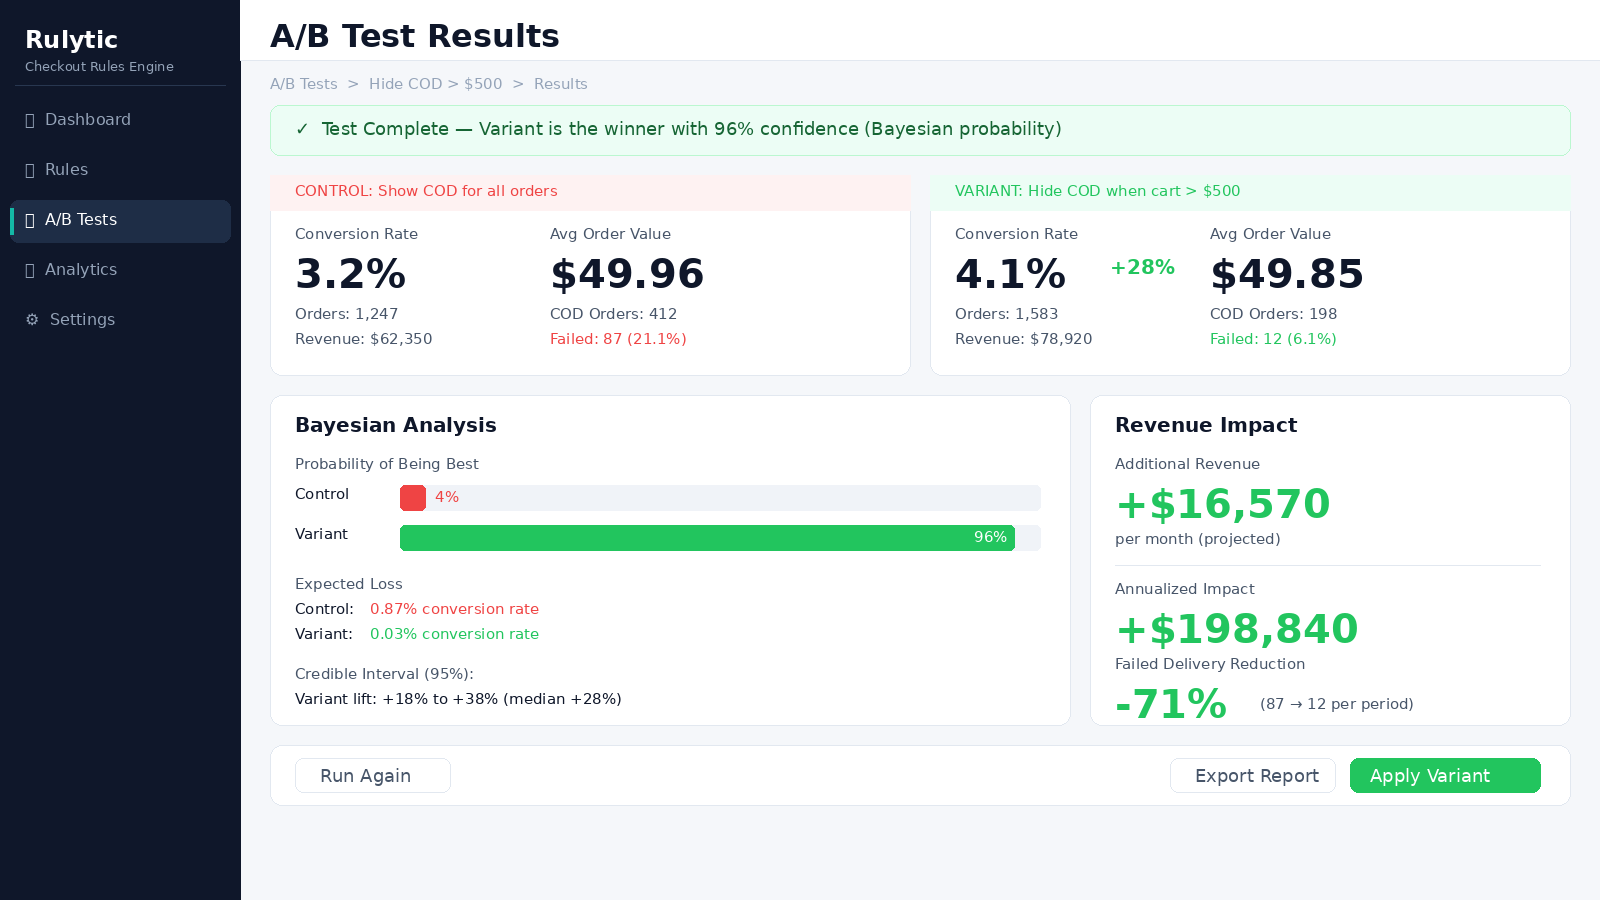Click the CONTROL: Show COD card header
The image size is (1600, 900).
point(590,191)
